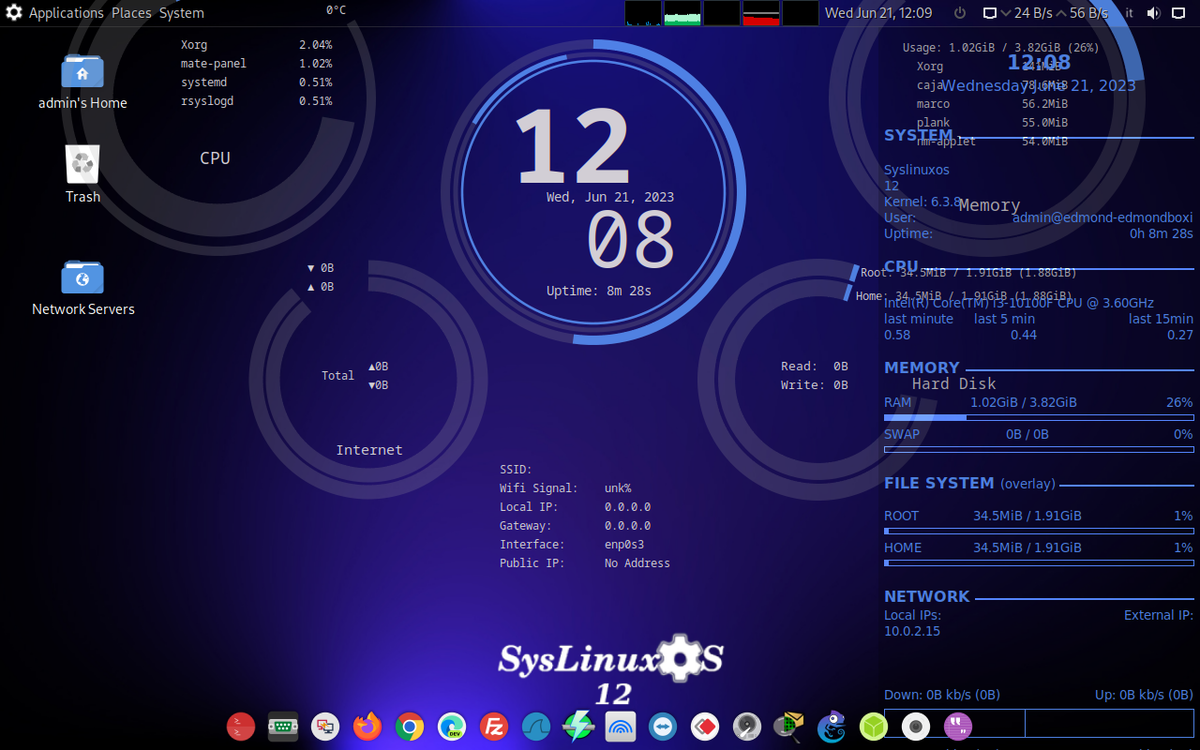This screenshot has height=750, width=1200.
Task: Open the volume speaker icon in the panel
Action: pyautogui.click(x=1153, y=13)
